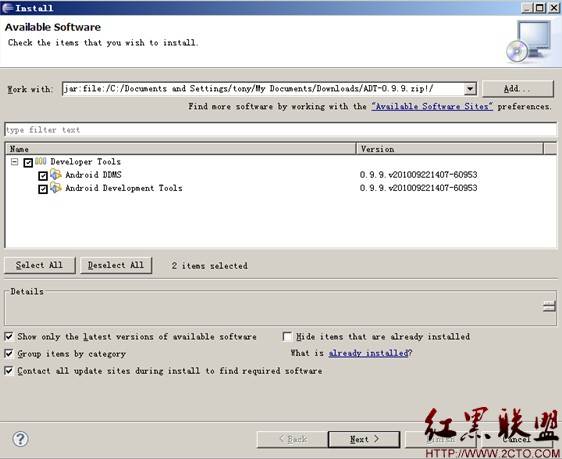Viewport: 562px width, 459px height.
Task: Click the Name column header
Action: (180, 149)
